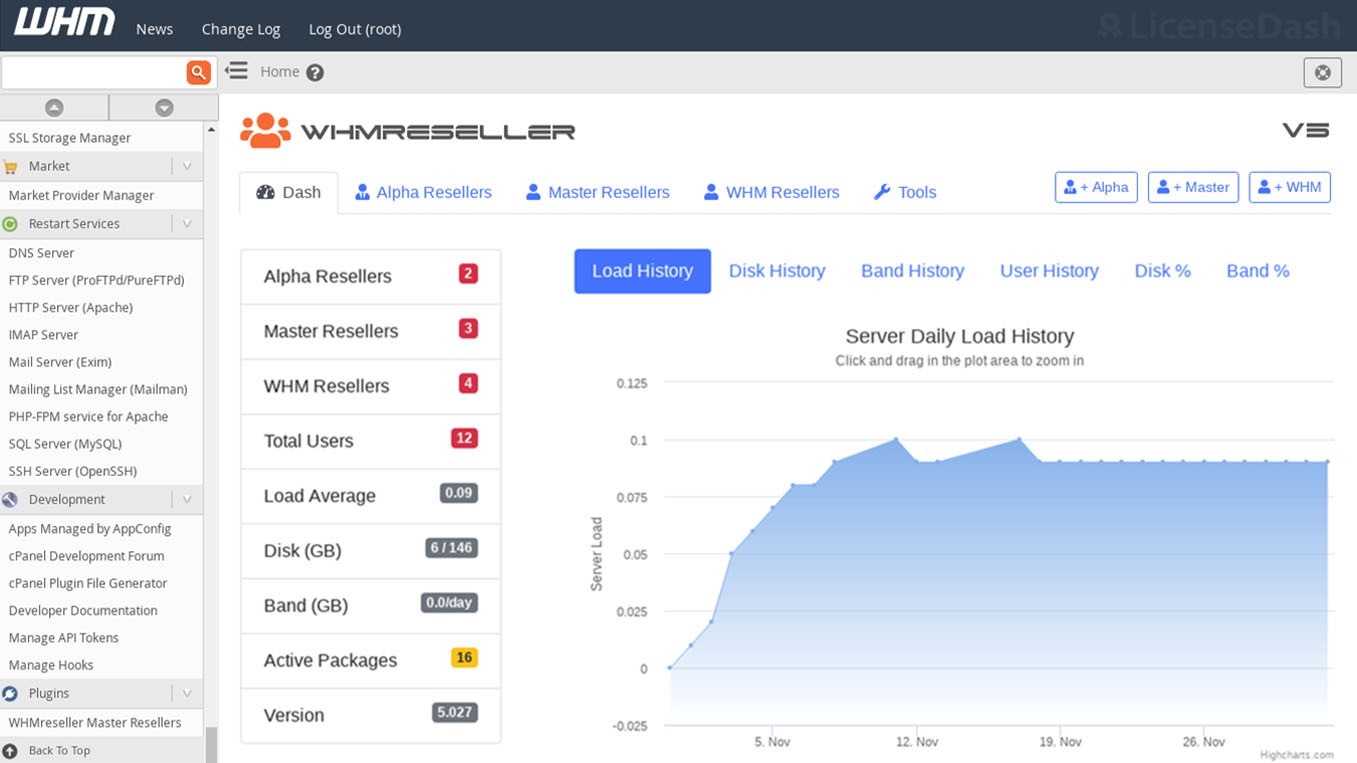Collapse the Restart Services section chevron

click(x=186, y=224)
